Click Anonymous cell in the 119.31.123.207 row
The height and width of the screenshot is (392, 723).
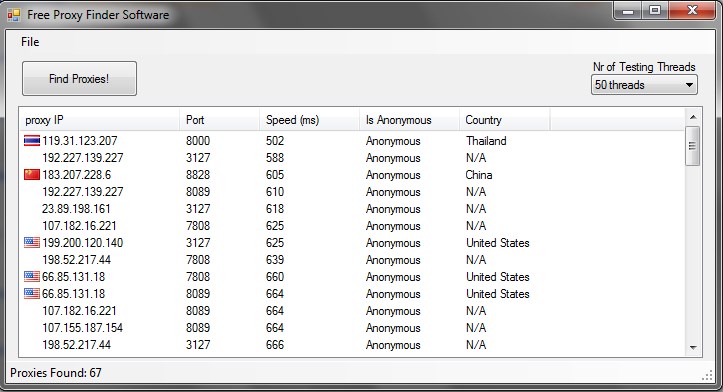393,141
